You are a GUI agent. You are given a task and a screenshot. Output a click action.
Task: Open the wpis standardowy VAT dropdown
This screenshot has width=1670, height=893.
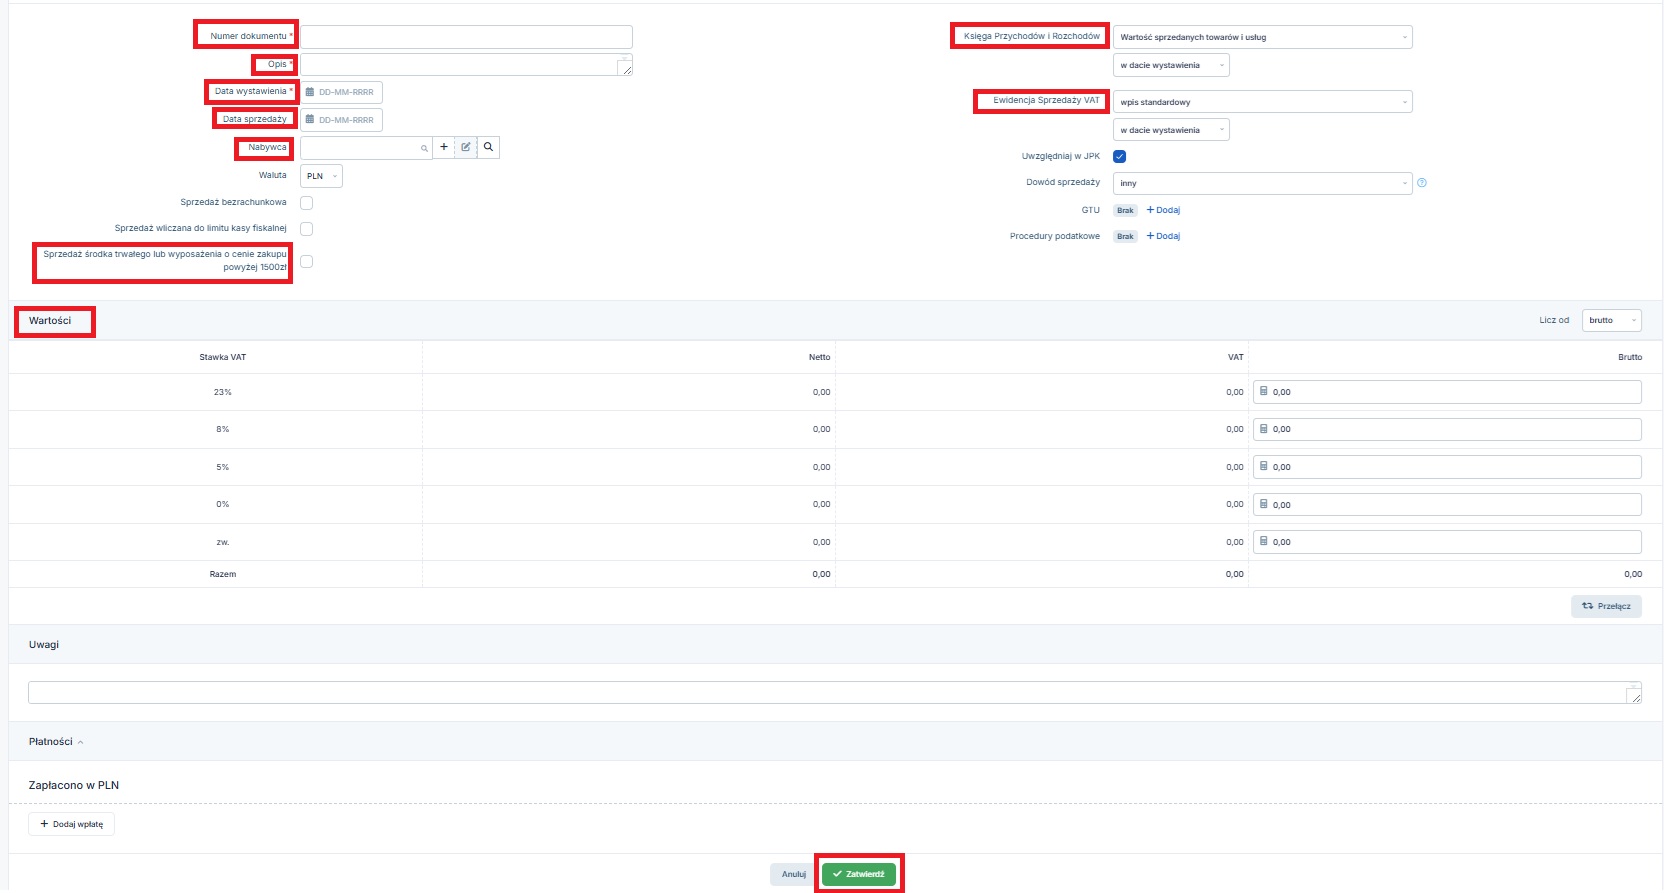(x=1262, y=102)
